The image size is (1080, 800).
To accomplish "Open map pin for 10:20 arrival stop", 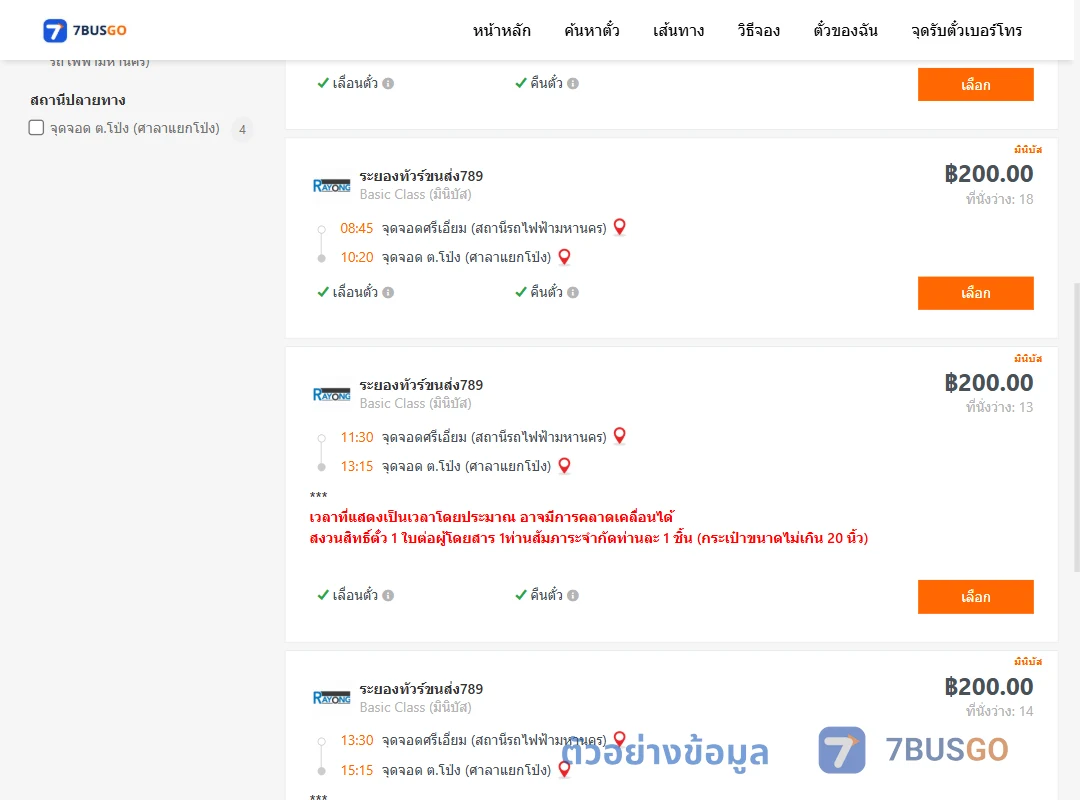I will pyautogui.click(x=564, y=256).
